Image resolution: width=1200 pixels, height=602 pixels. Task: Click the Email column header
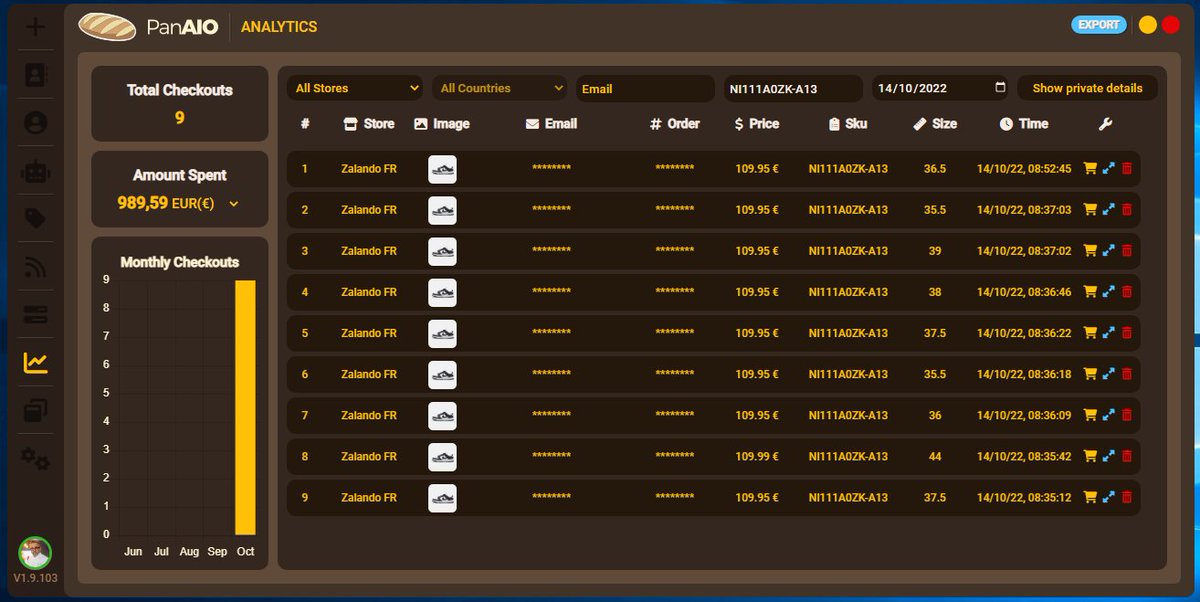[x=551, y=124]
